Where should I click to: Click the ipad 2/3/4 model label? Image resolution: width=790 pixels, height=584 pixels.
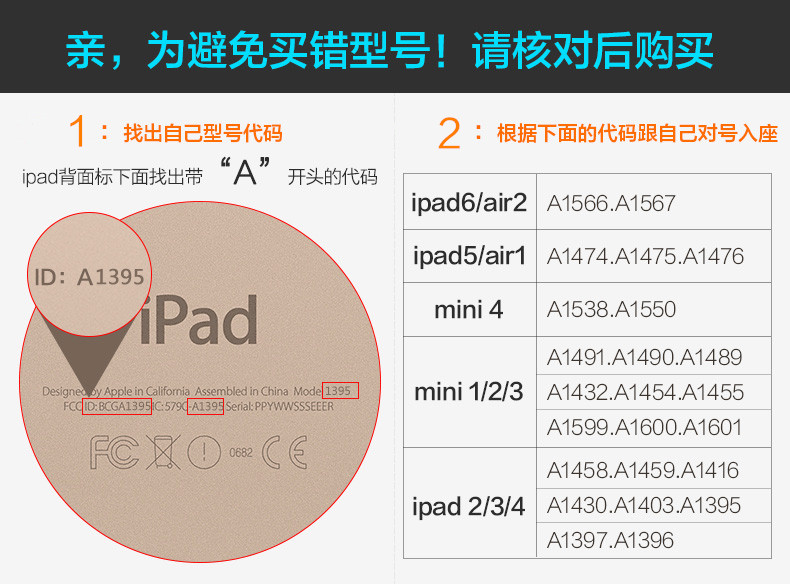tap(468, 506)
